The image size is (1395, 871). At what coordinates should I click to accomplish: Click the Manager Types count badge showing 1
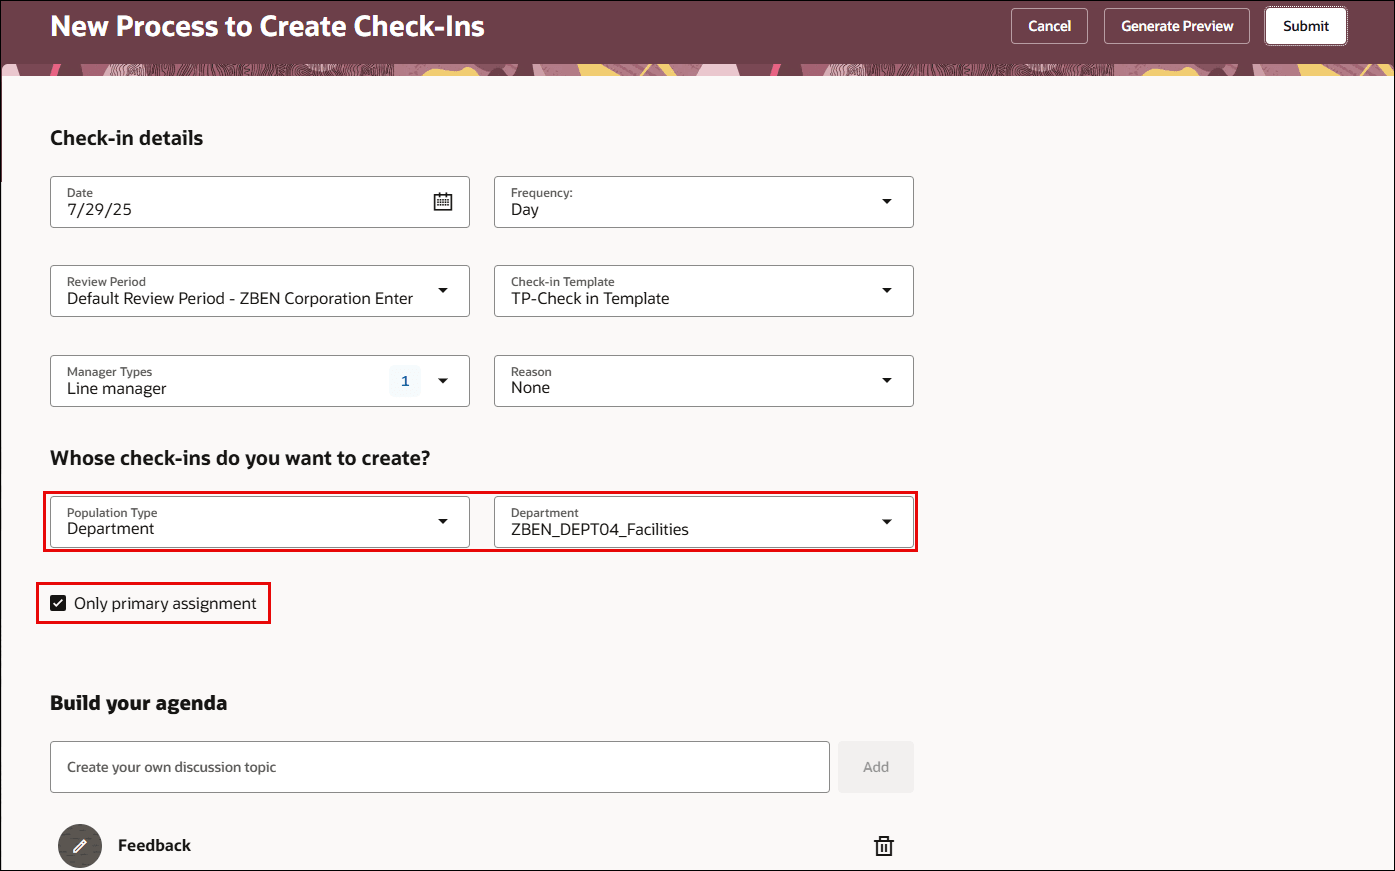coord(405,380)
